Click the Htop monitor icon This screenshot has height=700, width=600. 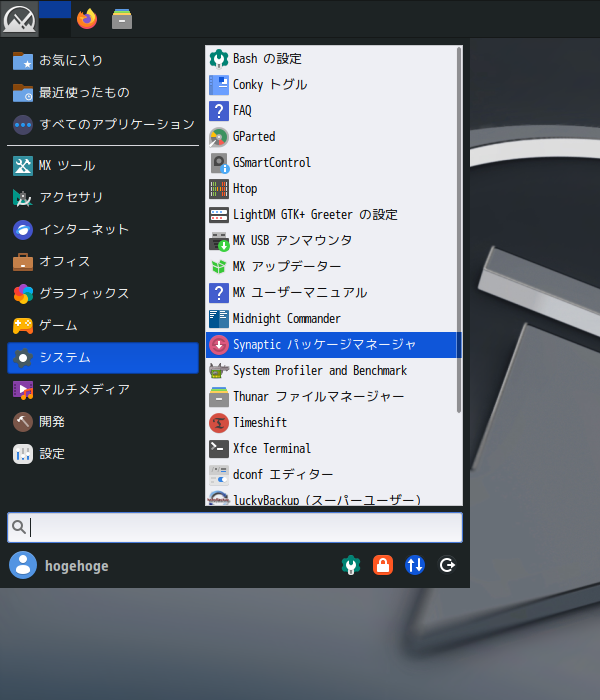tap(219, 188)
